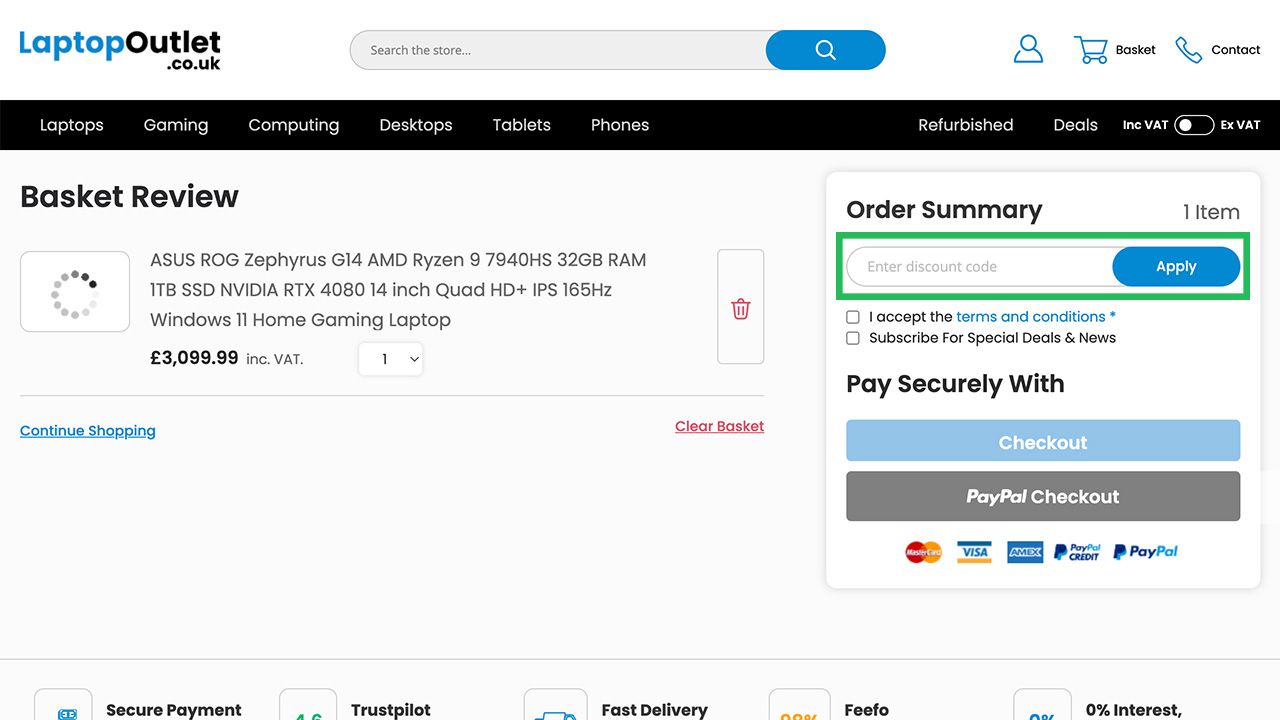Click the Clear Basket link
1280x720 pixels.
coord(719,426)
